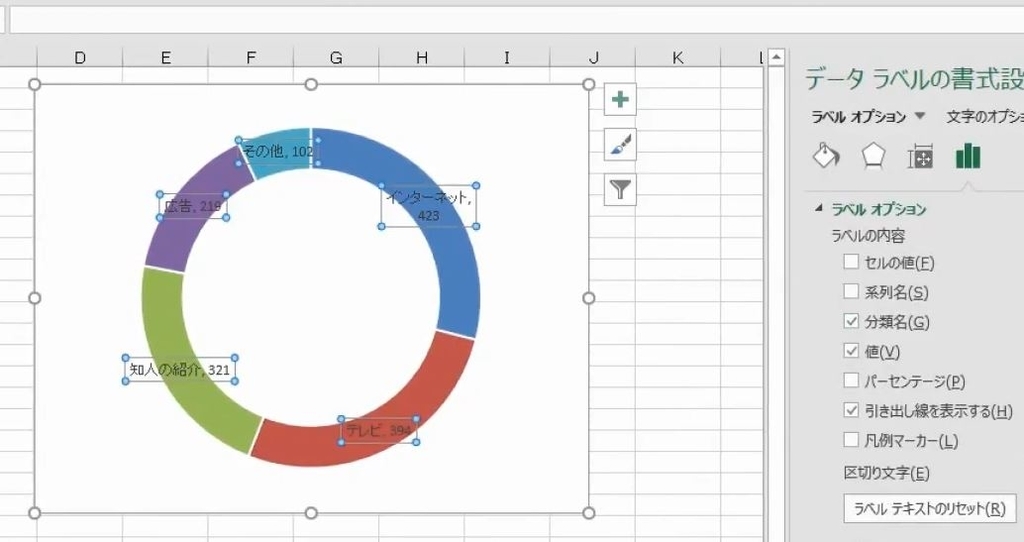Click the ラベルの内容 heading text
The height and width of the screenshot is (542, 1024).
(868, 236)
